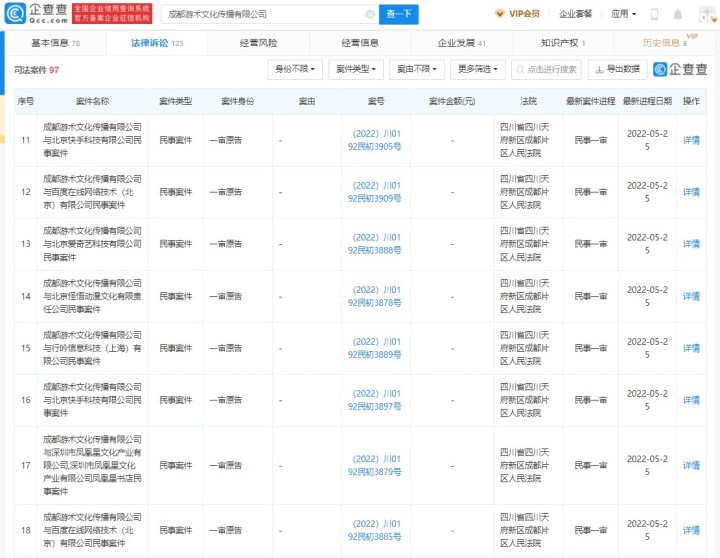
Task: Open case number 川0192民初3889号
Action: (x=375, y=348)
